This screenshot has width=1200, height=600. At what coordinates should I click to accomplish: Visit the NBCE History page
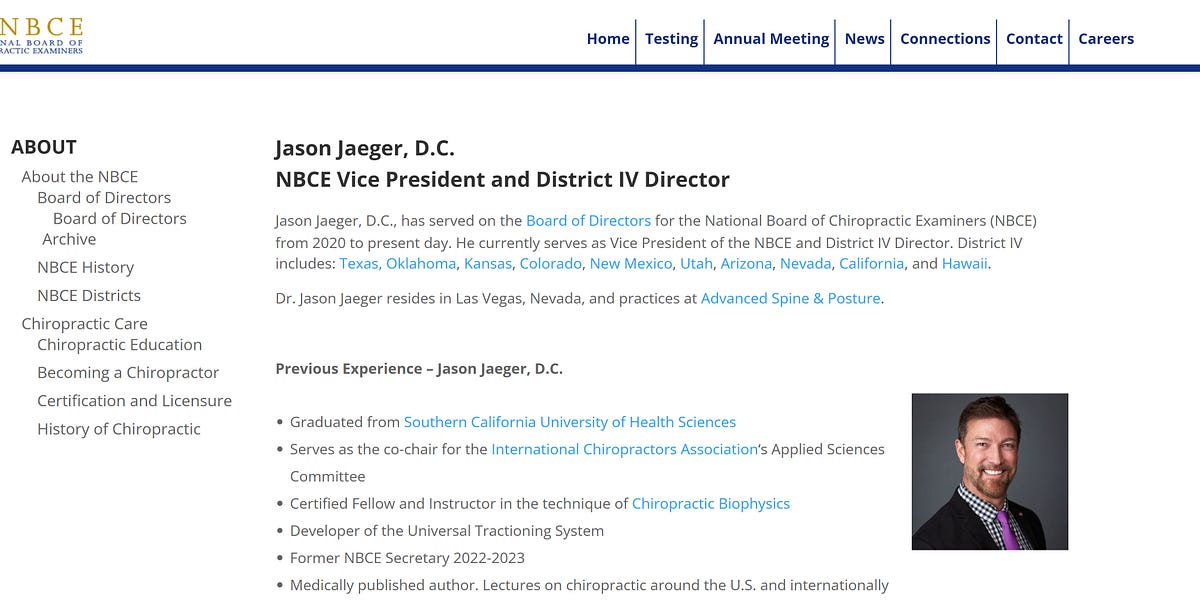point(85,267)
